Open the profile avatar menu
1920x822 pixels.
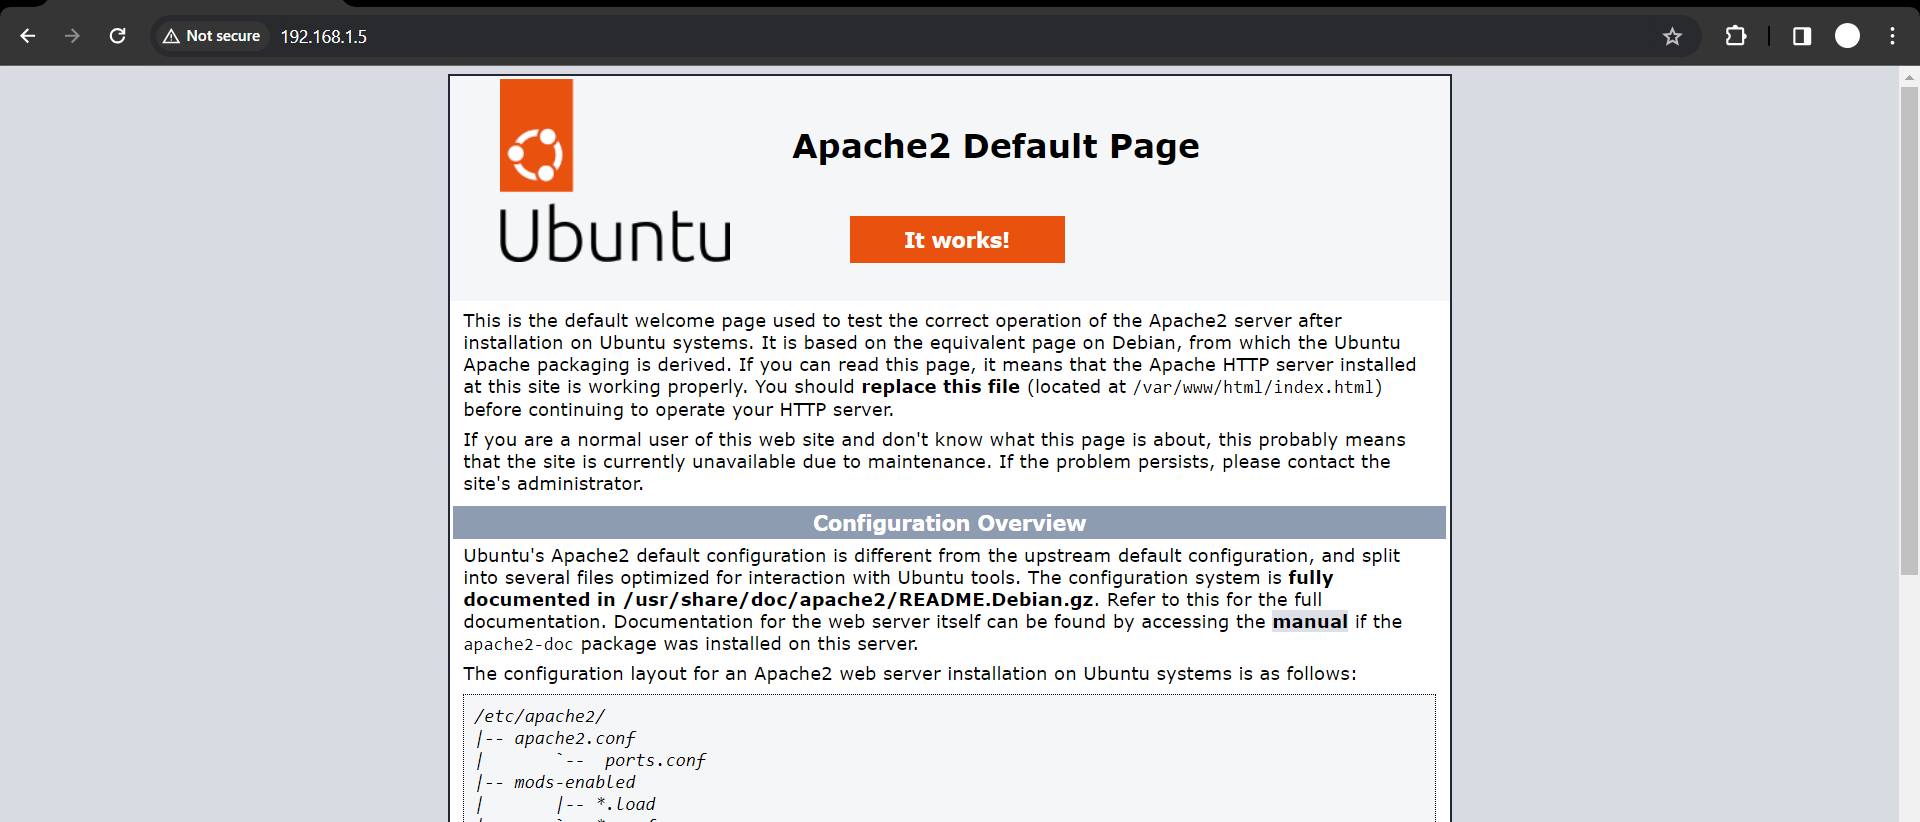[x=1847, y=36]
